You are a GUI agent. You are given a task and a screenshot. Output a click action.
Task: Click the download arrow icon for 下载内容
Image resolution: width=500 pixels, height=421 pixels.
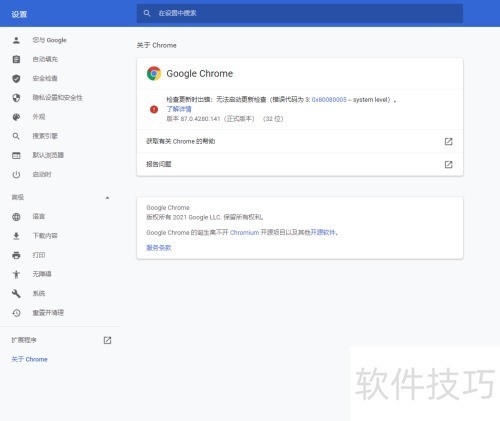(x=16, y=236)
